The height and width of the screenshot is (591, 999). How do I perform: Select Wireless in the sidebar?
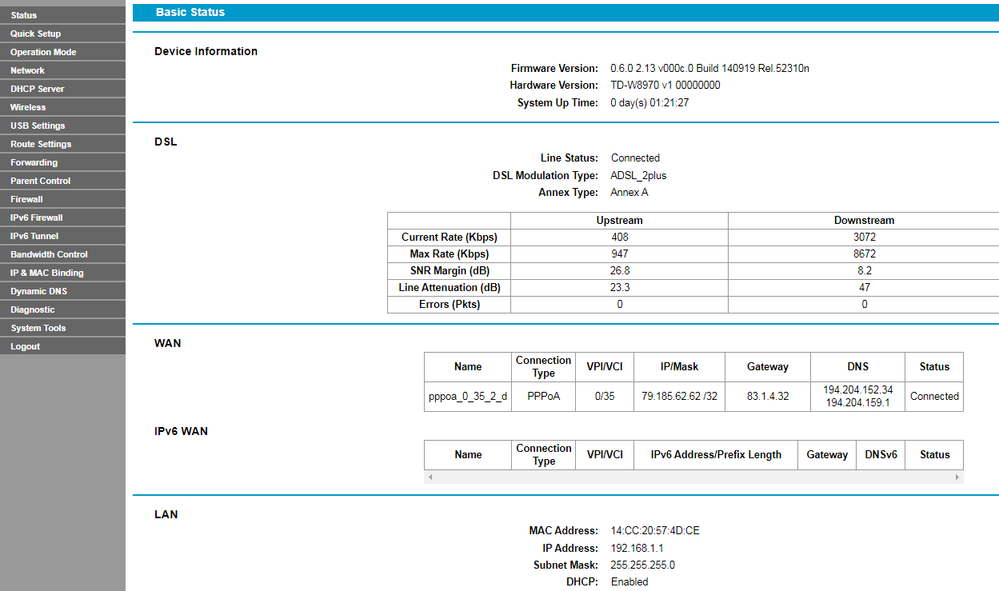tap(28, 107)
